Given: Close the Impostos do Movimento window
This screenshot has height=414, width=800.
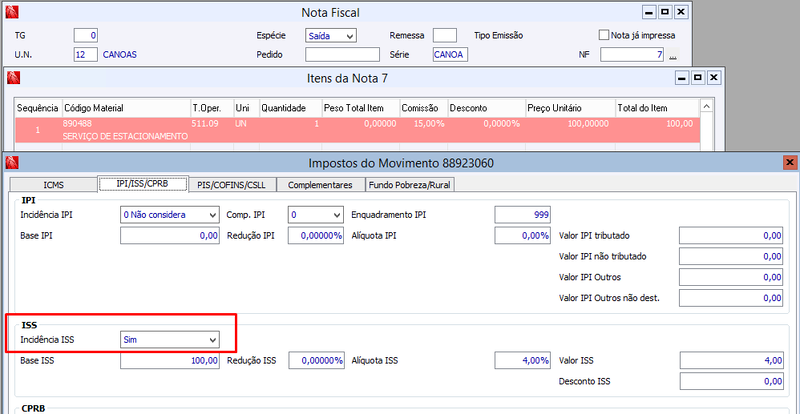Looking at the screenshot, I should 790,163.
